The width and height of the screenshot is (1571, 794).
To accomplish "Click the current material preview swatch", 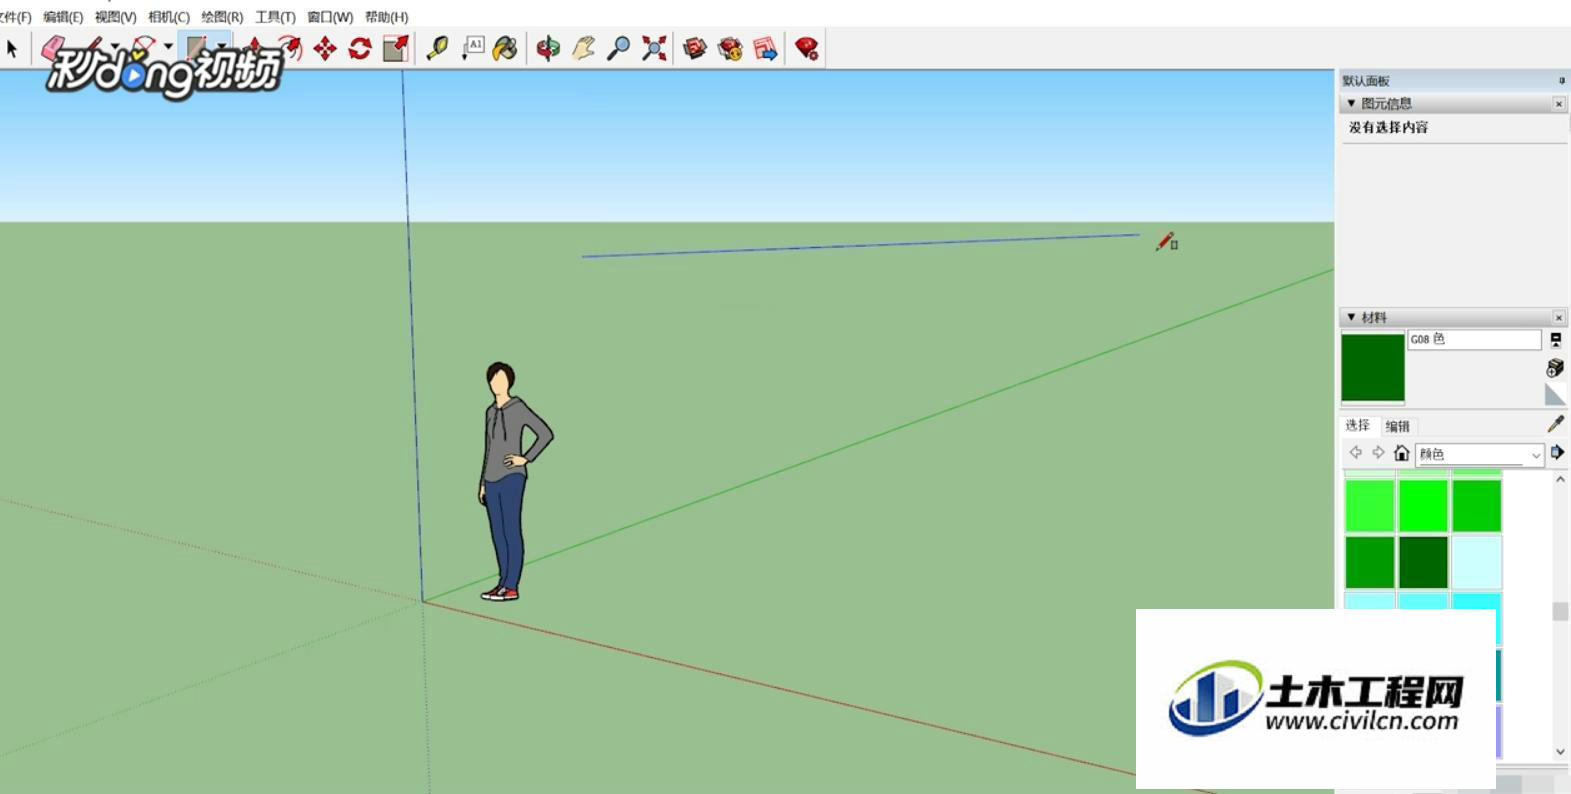I will (x=1372, y=368).
